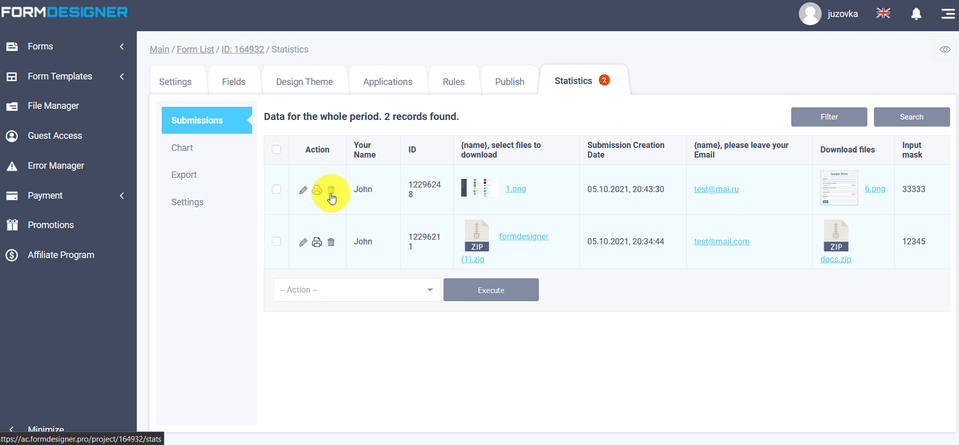Screen dimensions: 959x445
Task: Click the Filter button
Action: point(829,117)
